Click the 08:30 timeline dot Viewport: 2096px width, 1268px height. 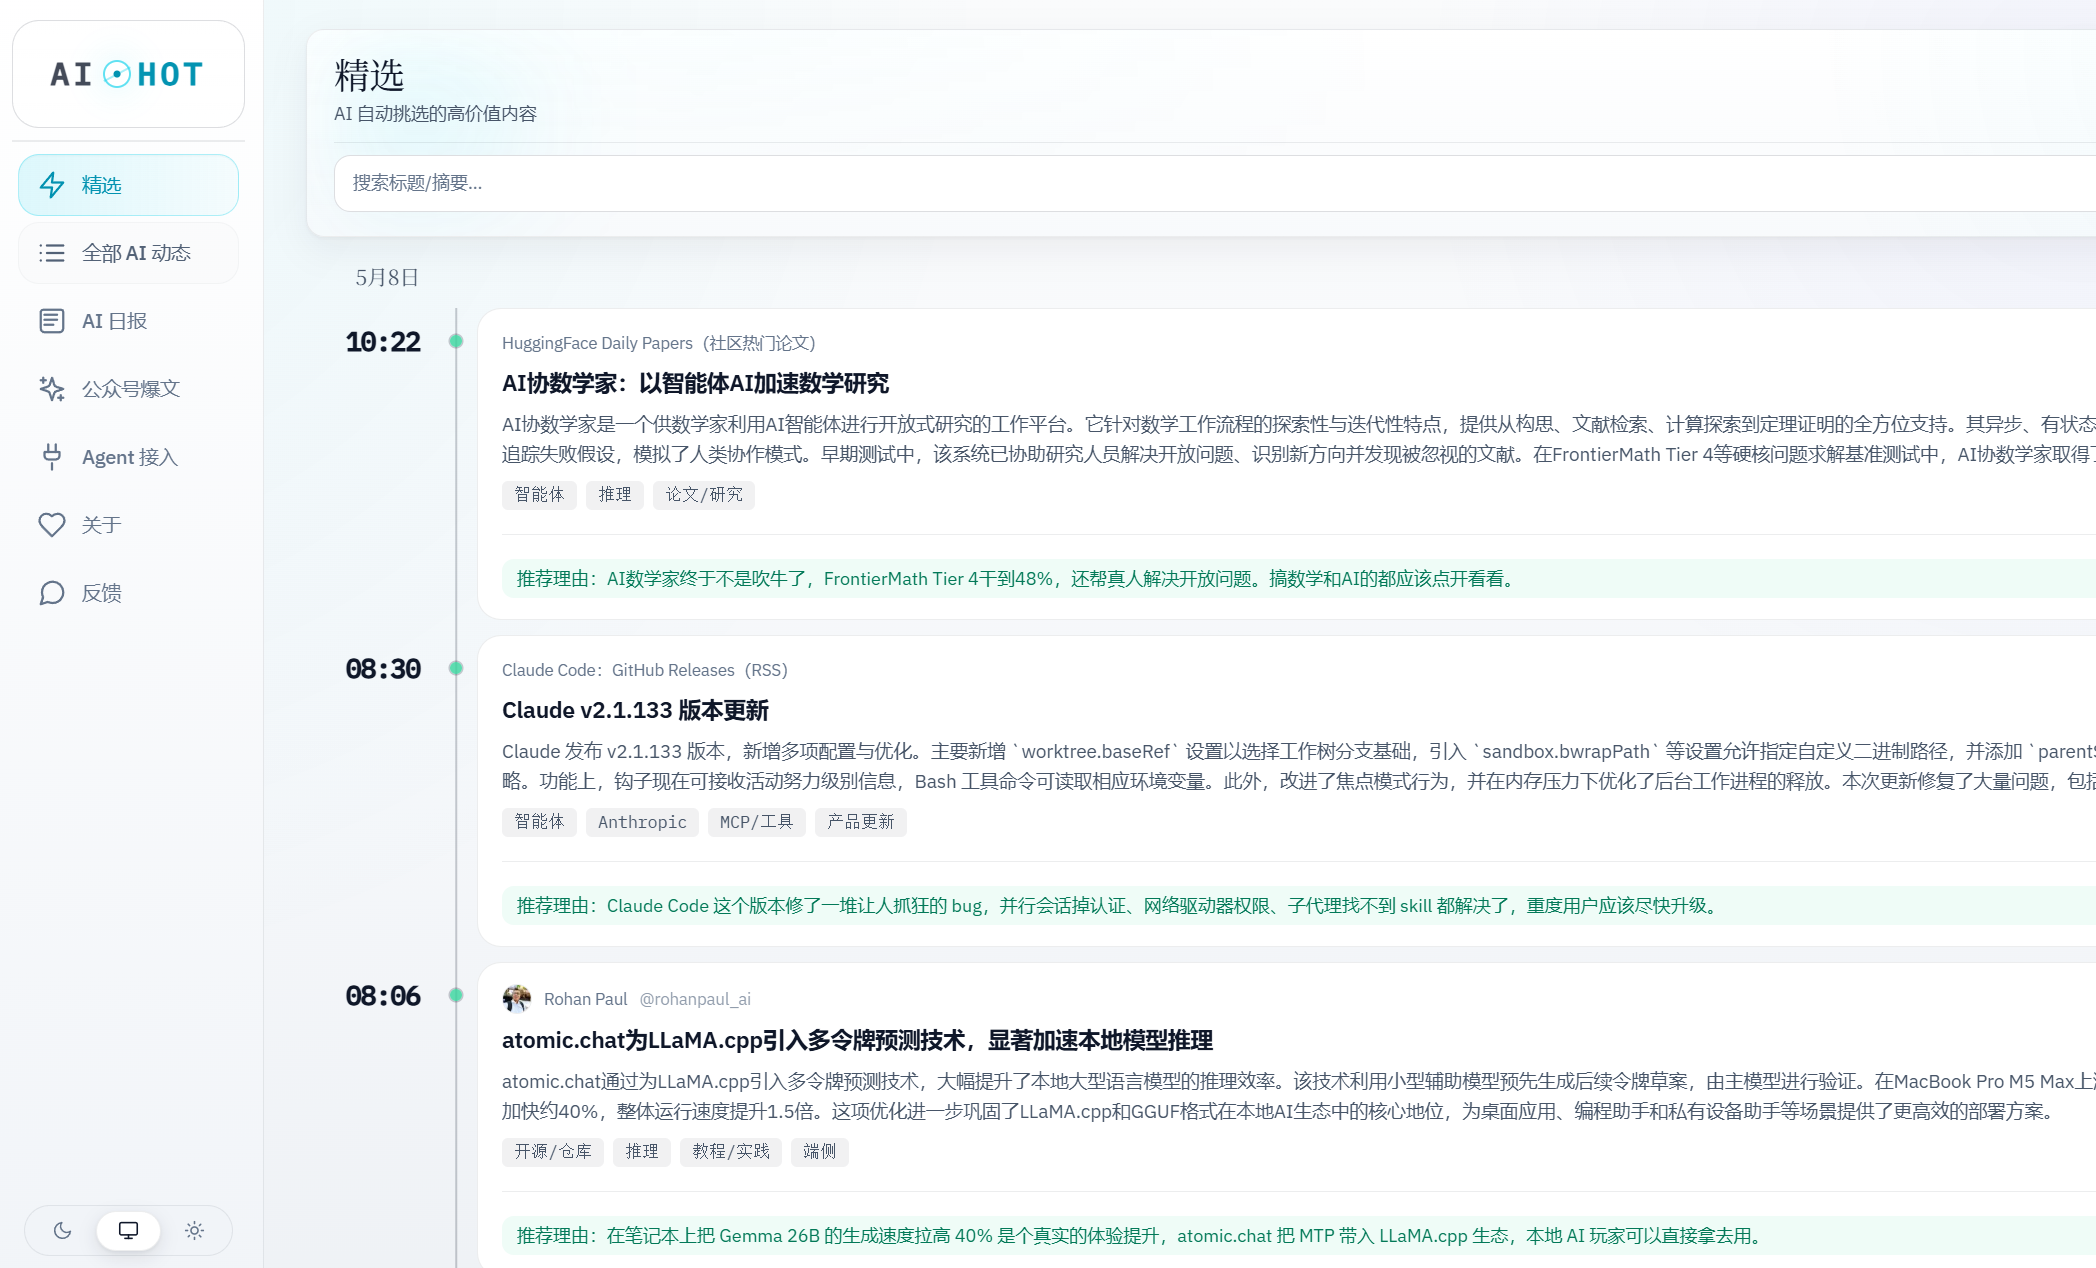pos(456,668)
